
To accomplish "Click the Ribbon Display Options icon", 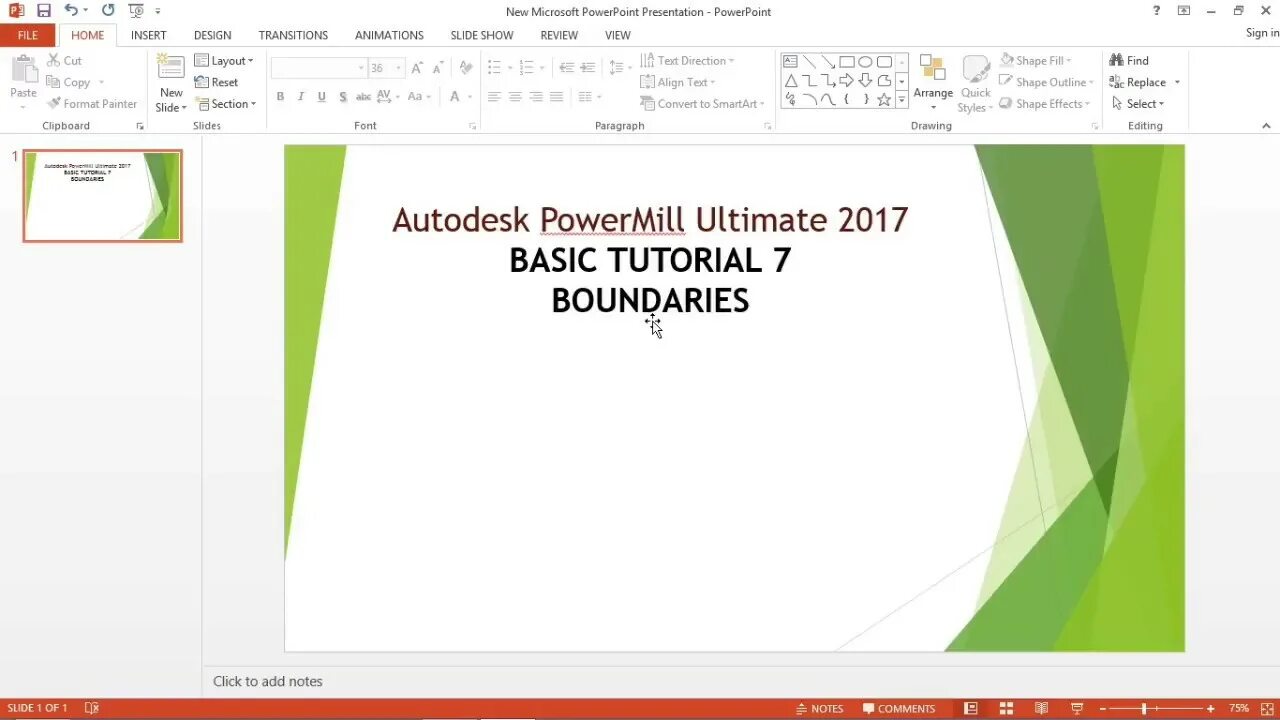I will click(x=1184, y=11).
